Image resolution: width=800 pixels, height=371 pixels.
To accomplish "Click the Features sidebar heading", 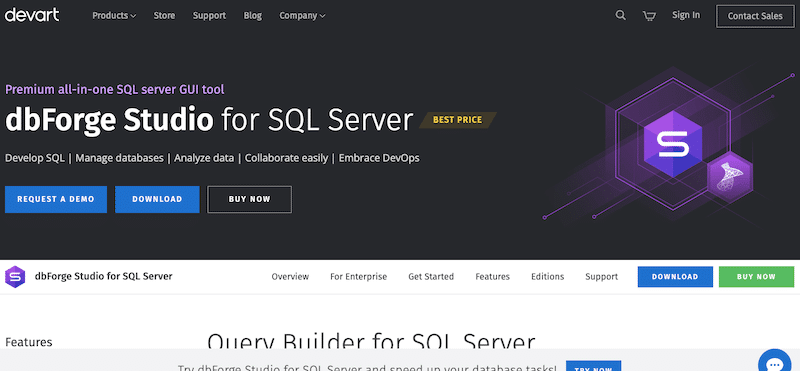I will [x=29, y=342].
